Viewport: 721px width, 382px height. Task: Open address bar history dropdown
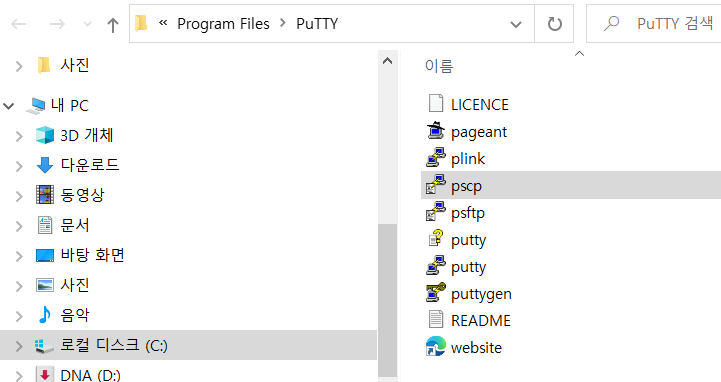tap(516, 24)
